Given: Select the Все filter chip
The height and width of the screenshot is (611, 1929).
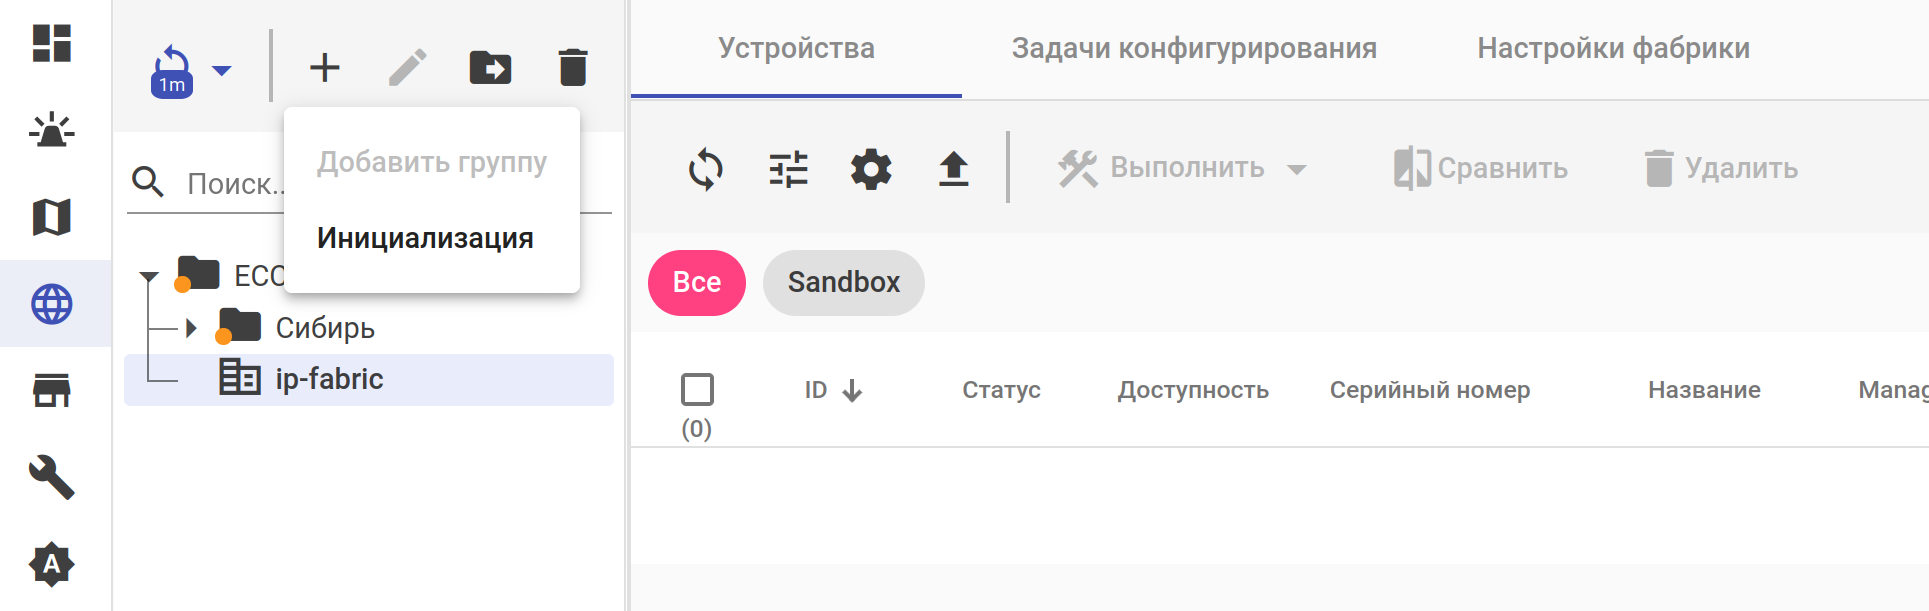Looking at the screenshot, I should tap(697, 283).
